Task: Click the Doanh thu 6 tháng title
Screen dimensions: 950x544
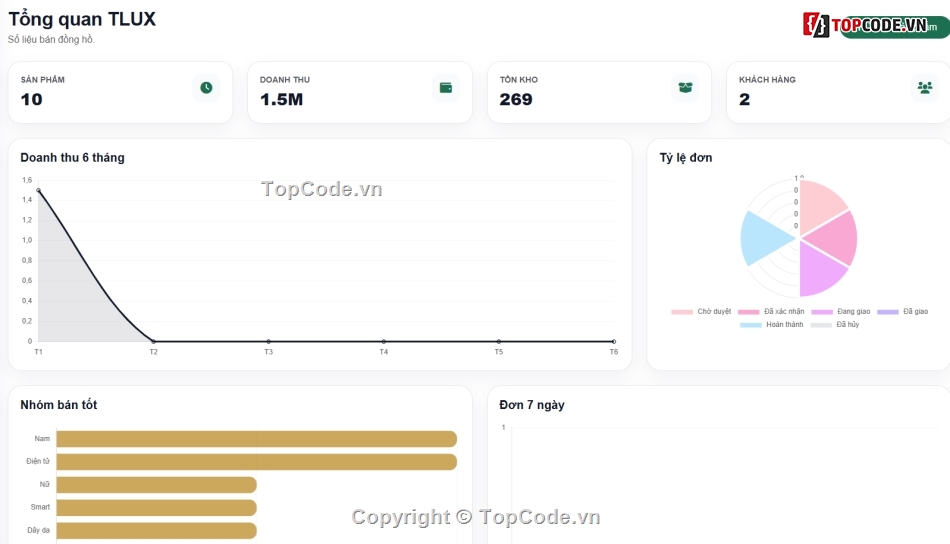Action: pos(72,158)
